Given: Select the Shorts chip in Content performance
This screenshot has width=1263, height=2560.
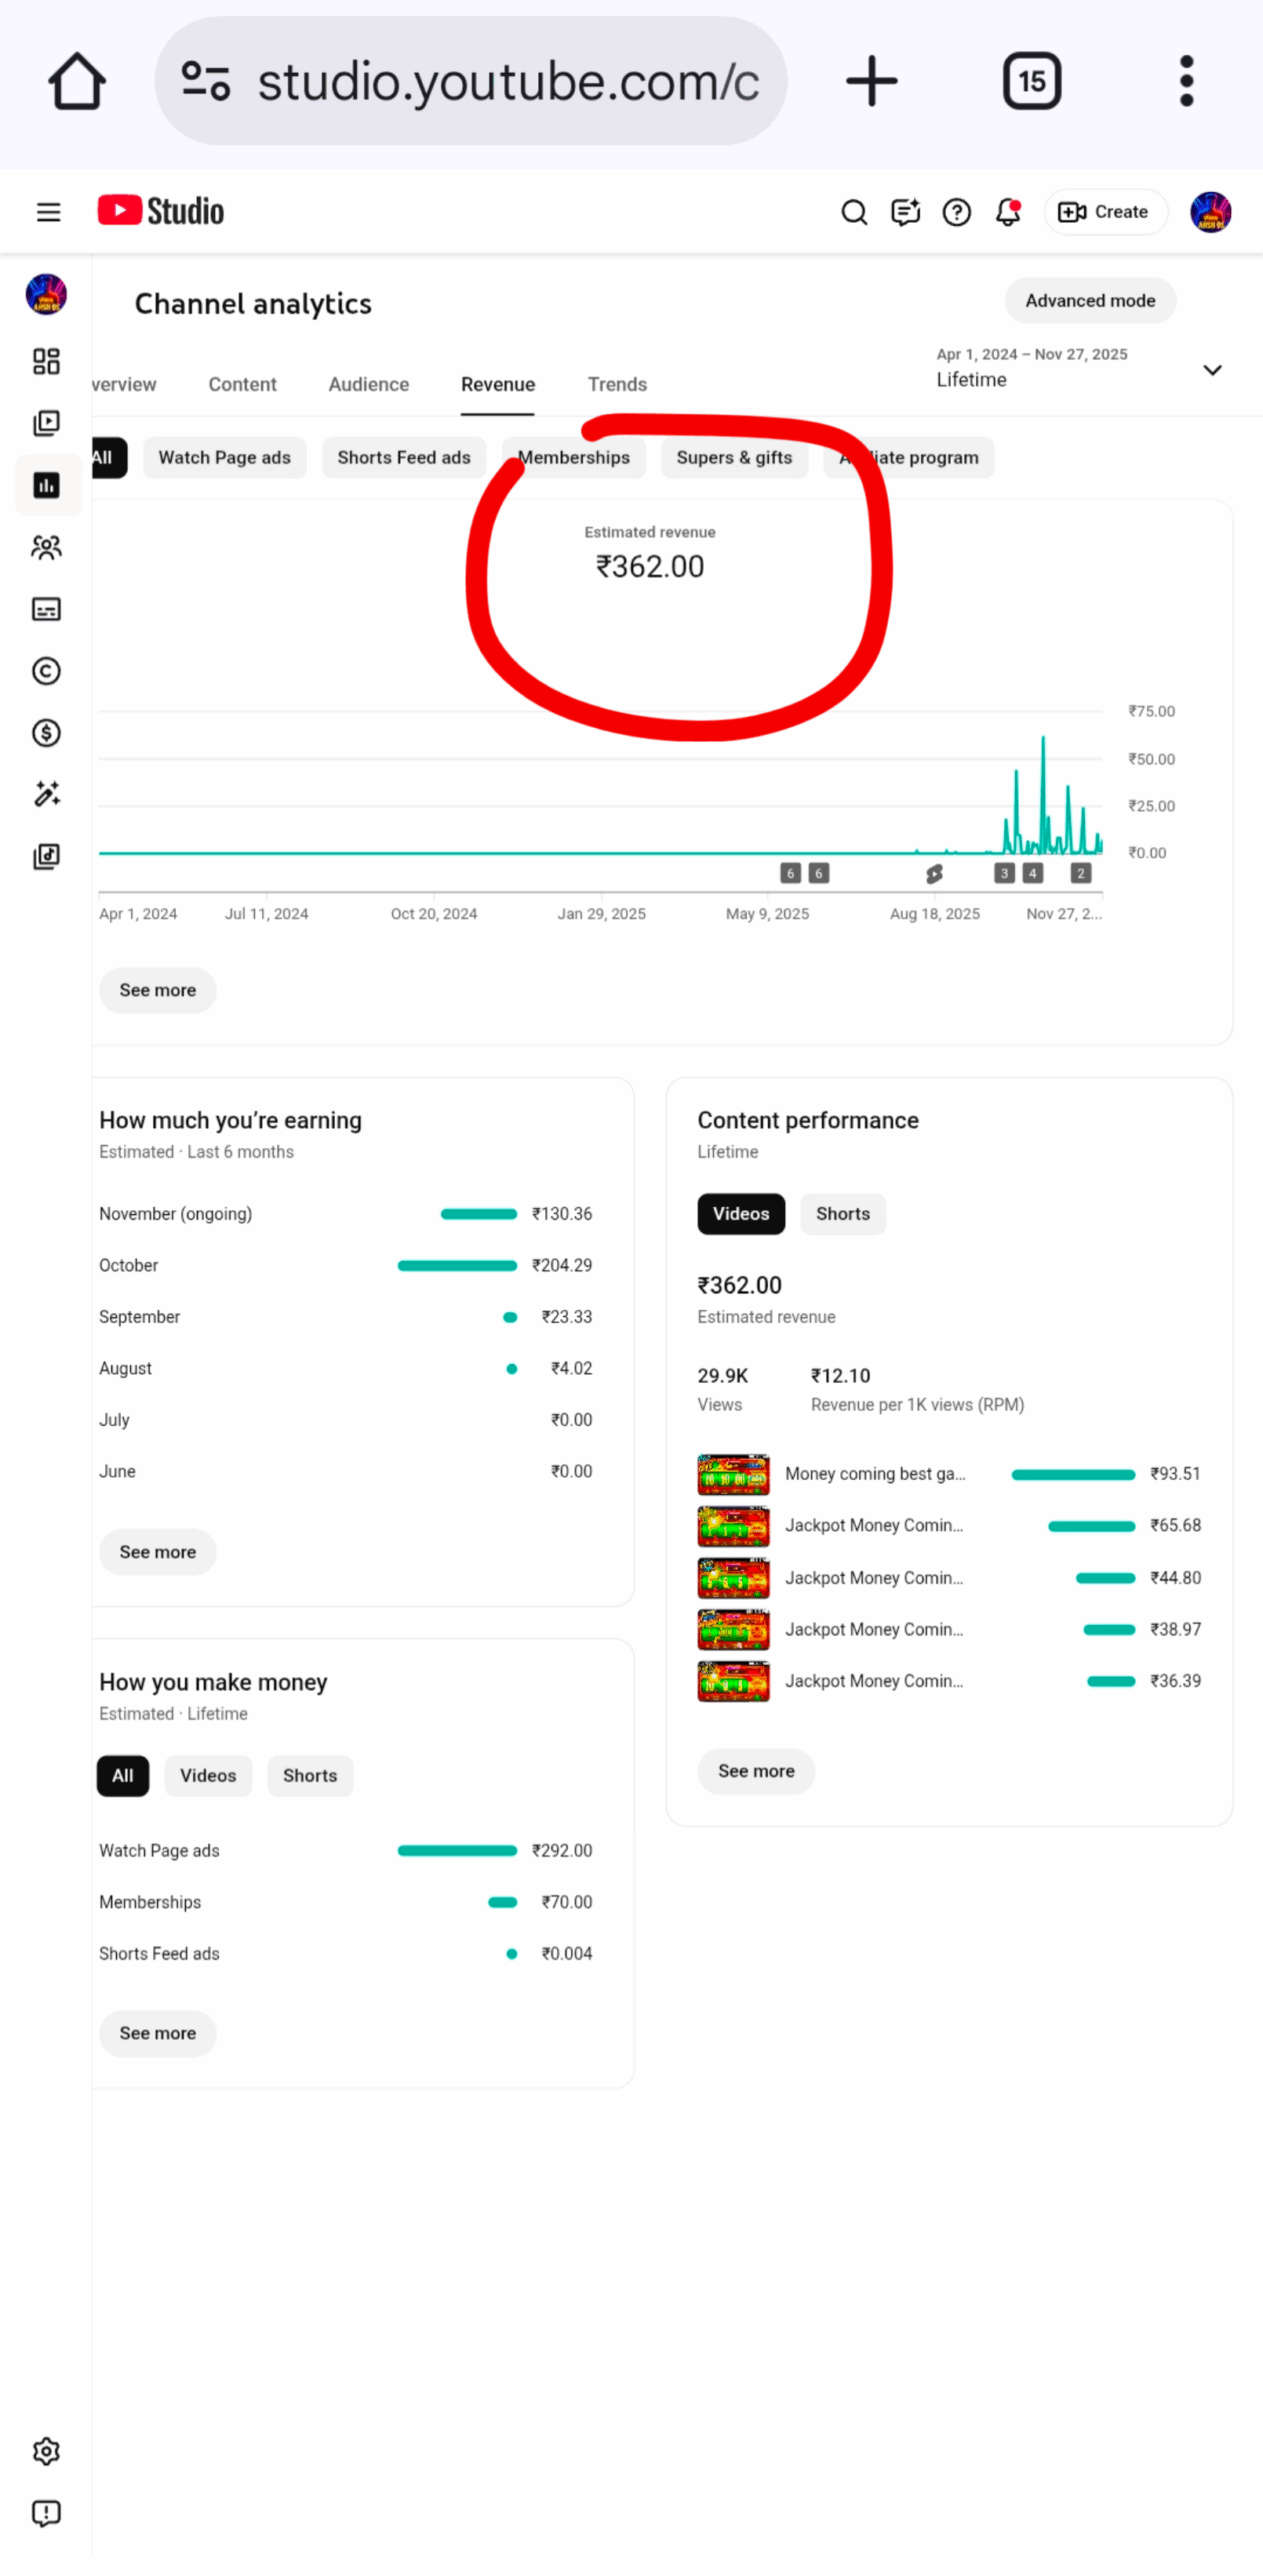Looking at the screenshot, I should [842, 1214].
